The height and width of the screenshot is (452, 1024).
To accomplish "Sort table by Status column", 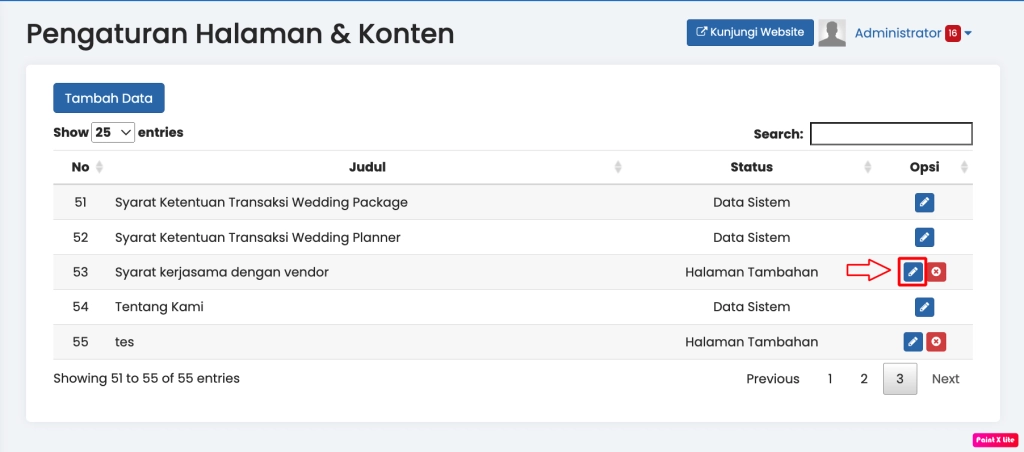I will 751,167.
